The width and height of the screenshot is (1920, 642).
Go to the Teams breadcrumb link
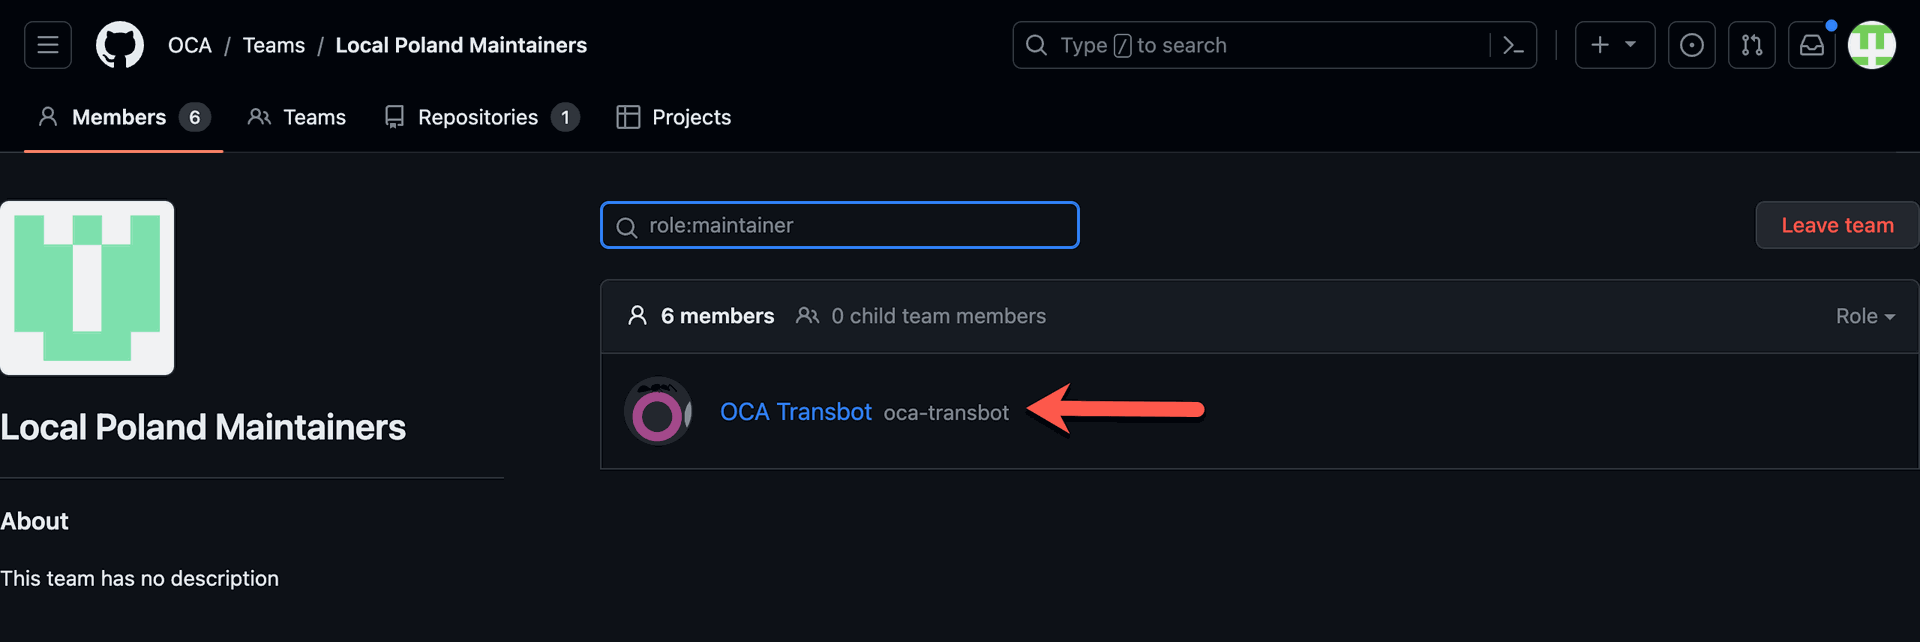[274, 45]
